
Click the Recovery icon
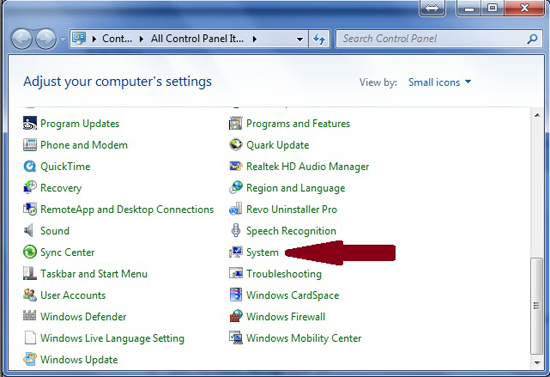(x=30, y=188)
